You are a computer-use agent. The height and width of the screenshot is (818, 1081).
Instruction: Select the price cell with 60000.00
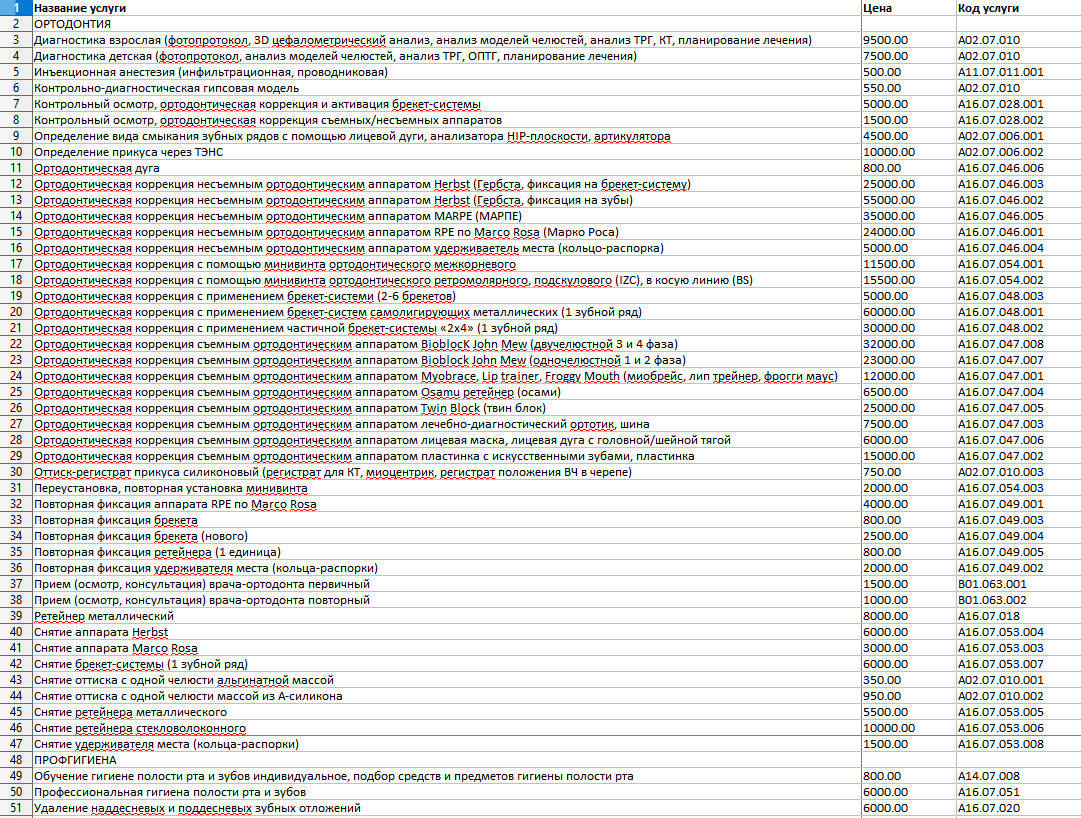pyautogui.click(x=888, y=312)
